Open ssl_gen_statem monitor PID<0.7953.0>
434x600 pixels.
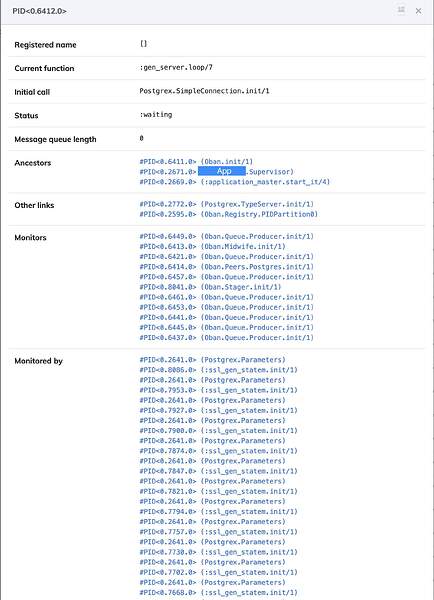[218, 390]
